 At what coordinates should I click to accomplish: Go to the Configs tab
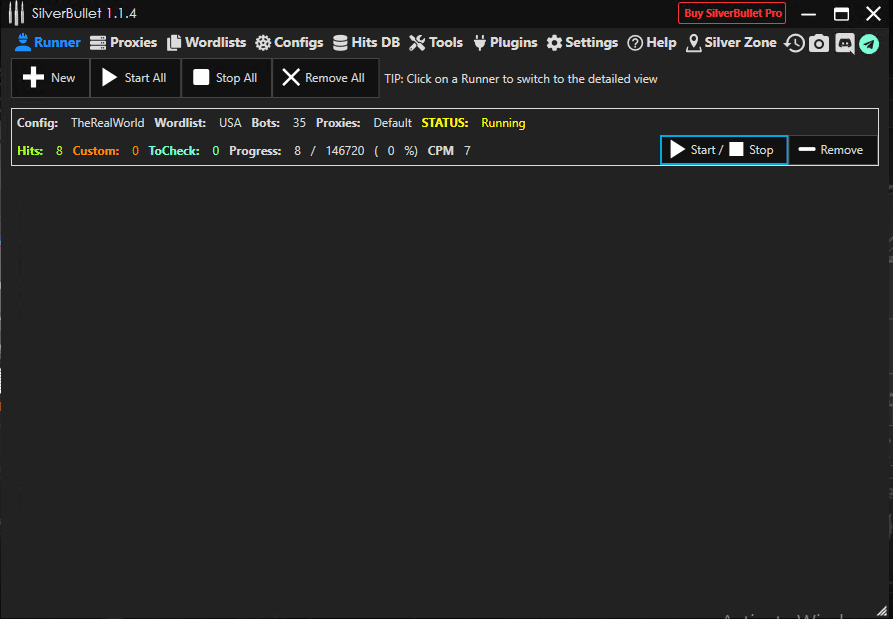[x=289, y=43]
